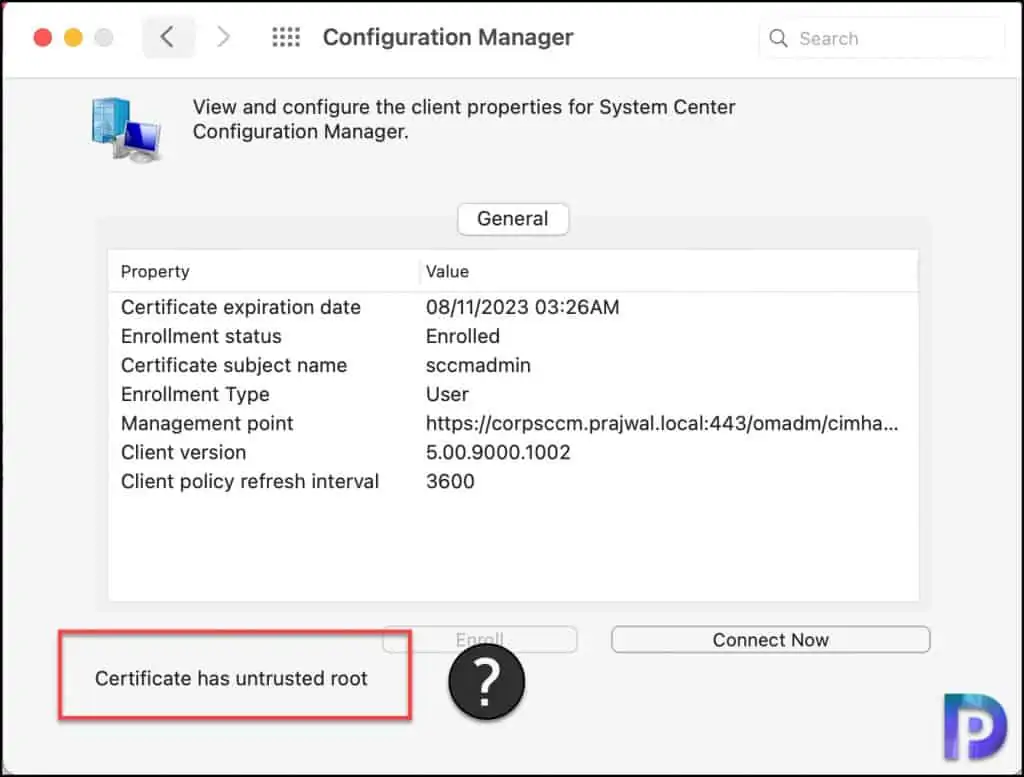
Task: Click the 5.00.9000.1002 version value
Action: [498, 452]
